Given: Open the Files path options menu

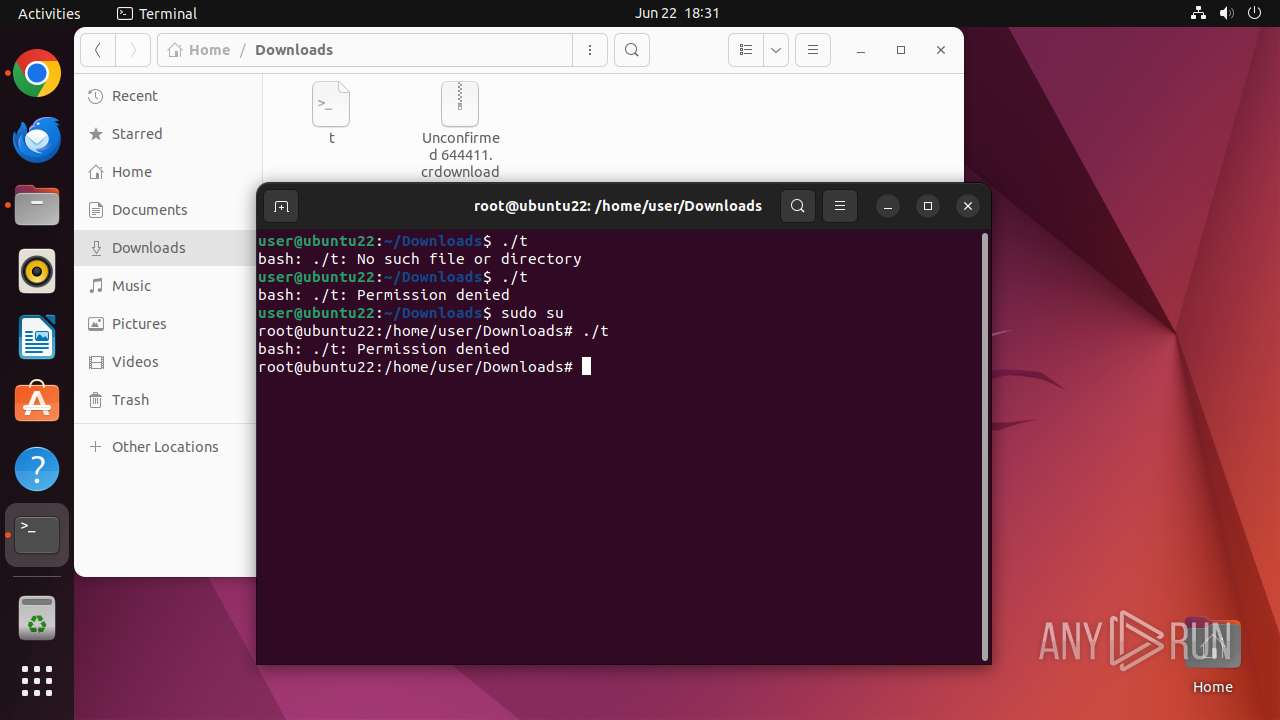Looking at the screenshot, I should point(590,50).
